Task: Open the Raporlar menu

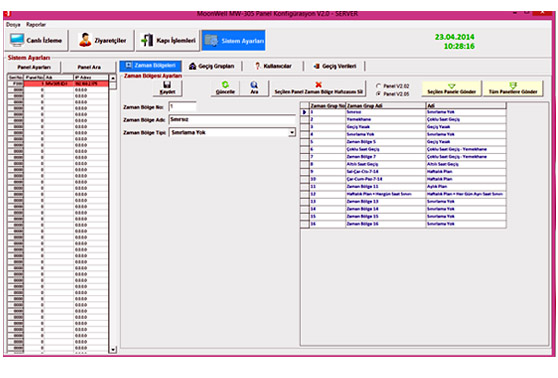Action: coord(36,25)
